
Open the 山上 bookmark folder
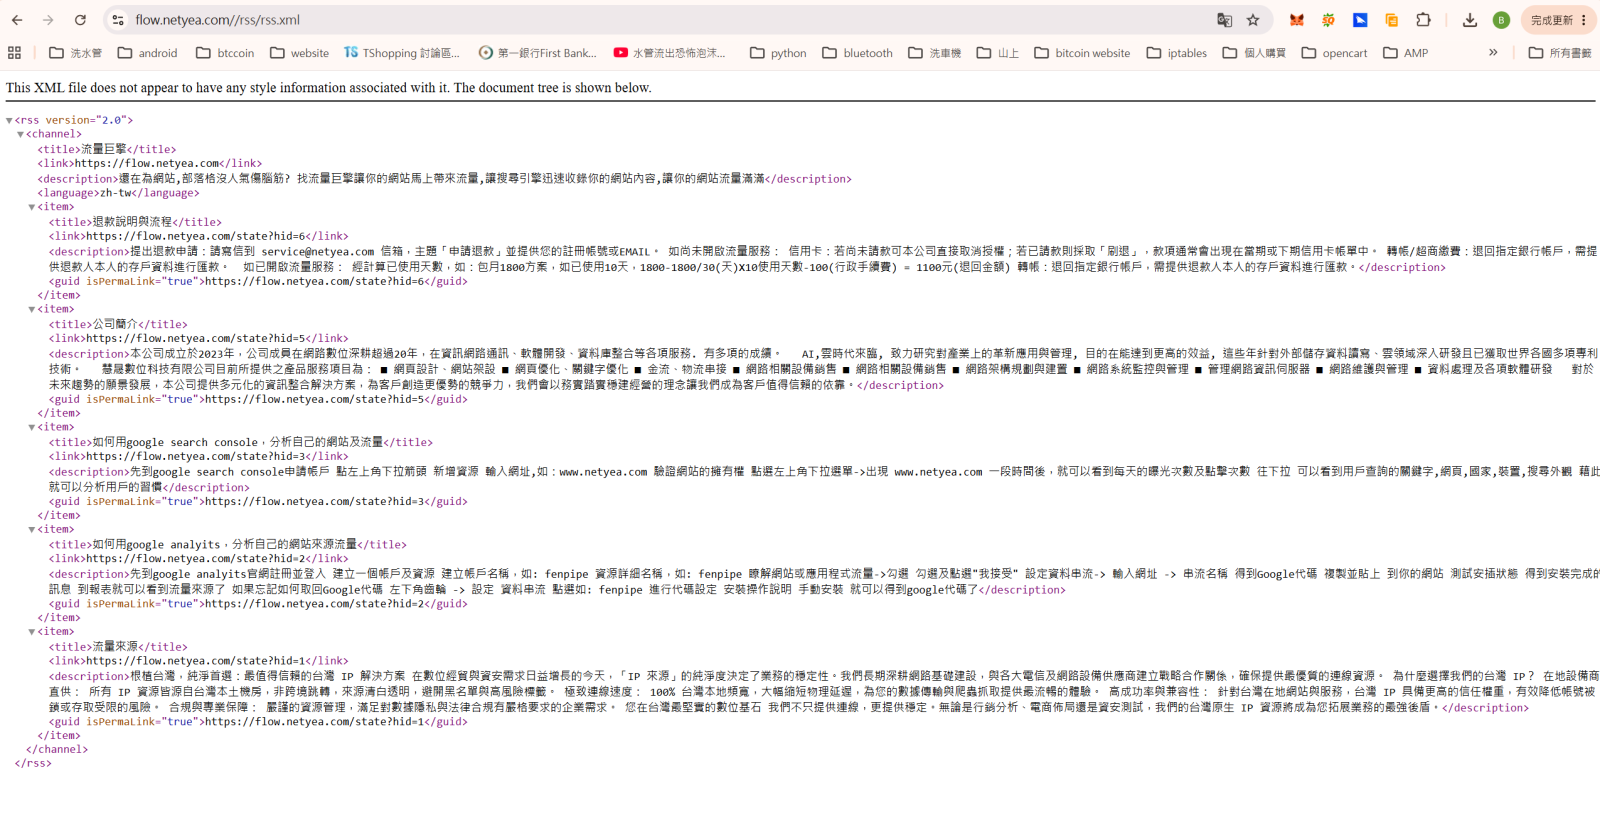(997, 53)
